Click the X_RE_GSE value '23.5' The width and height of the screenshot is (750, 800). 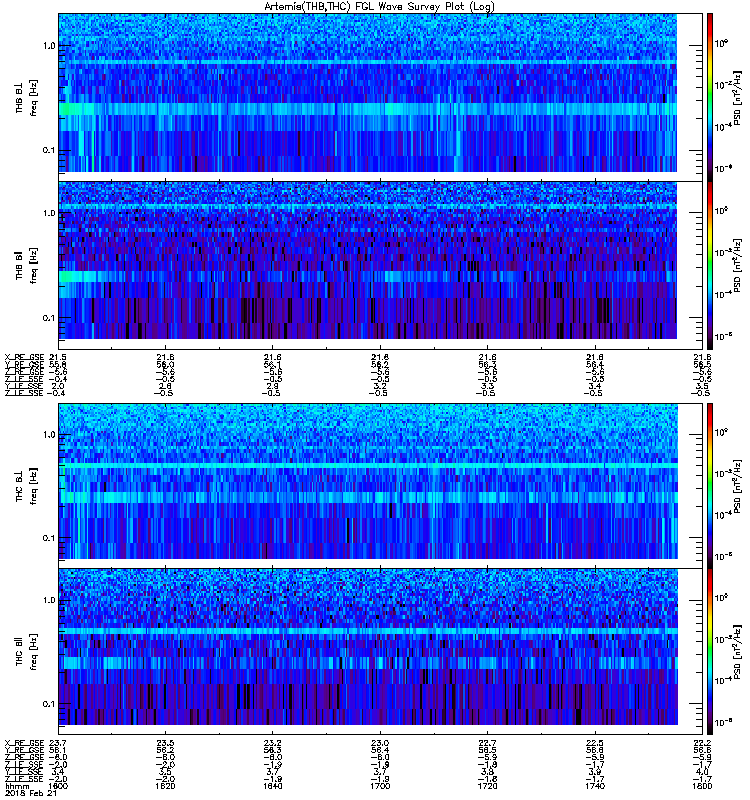pyautogui.click(x=165, y=743)
